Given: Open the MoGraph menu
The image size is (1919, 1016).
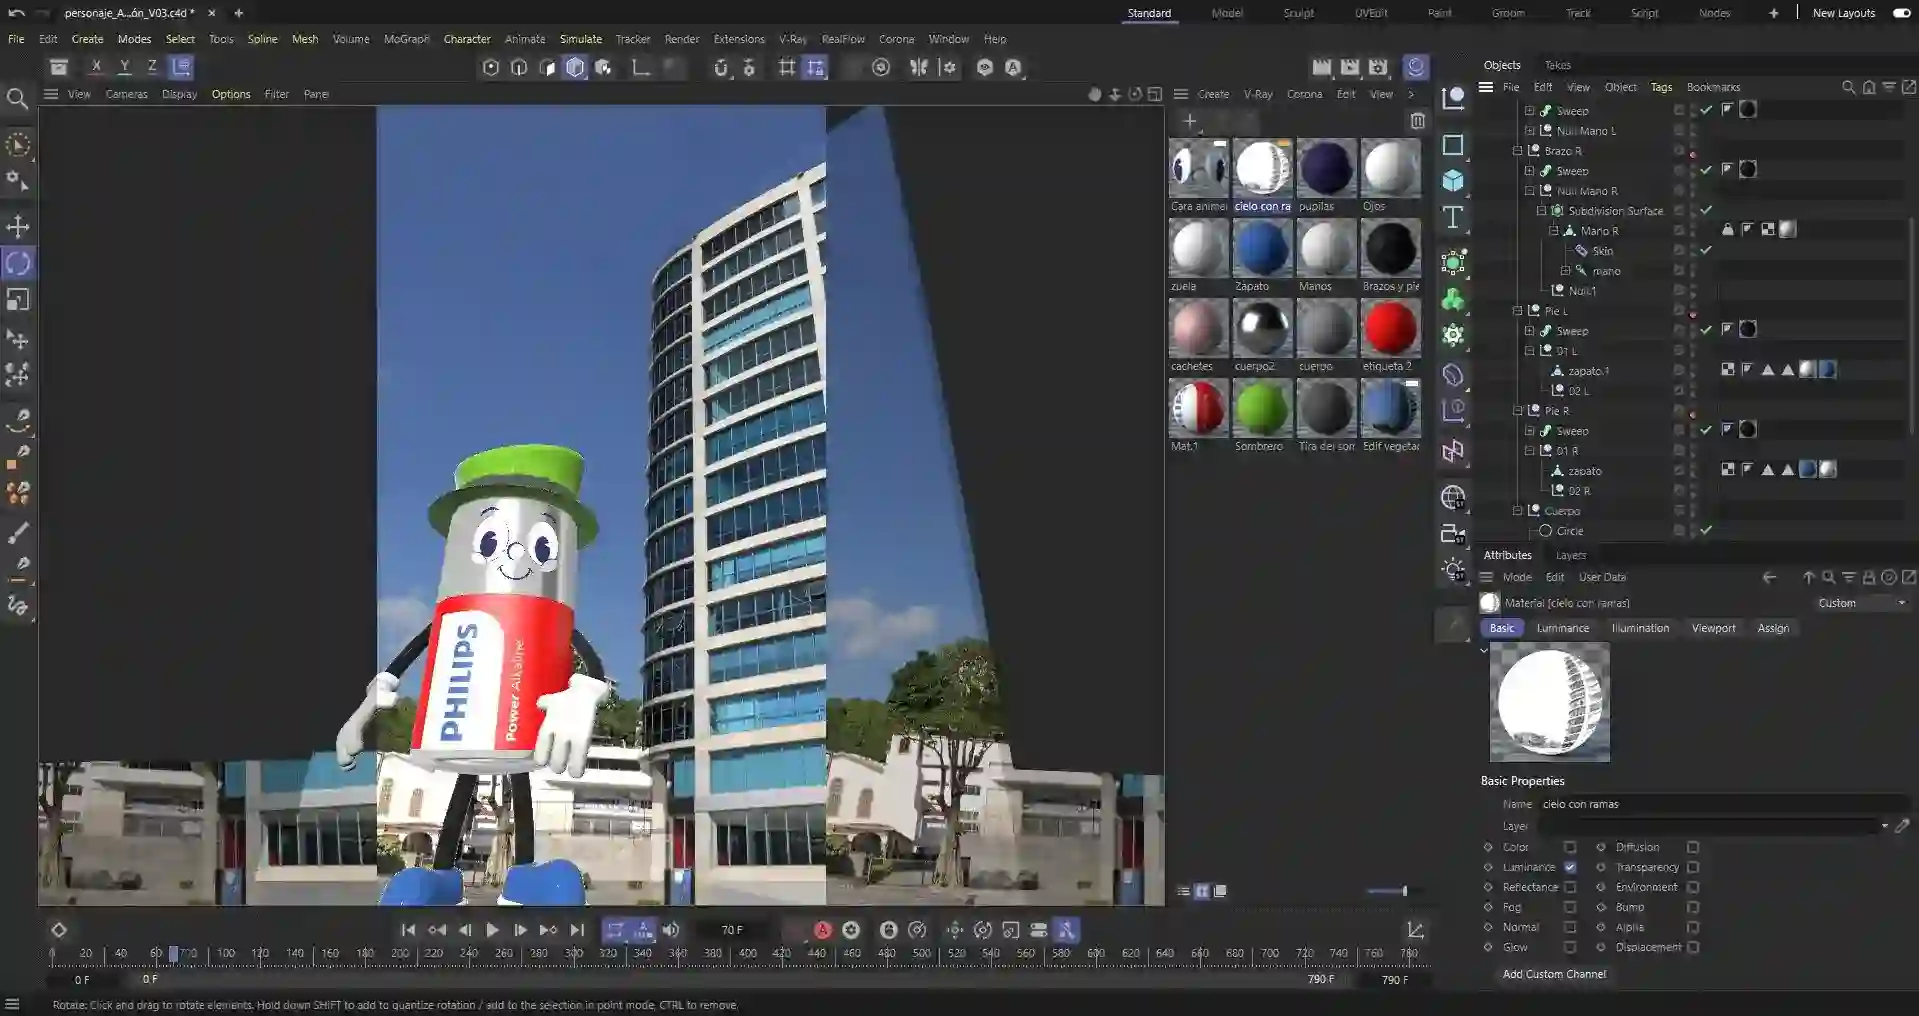Looking at the screenshot, I should [x=406, y=39].
